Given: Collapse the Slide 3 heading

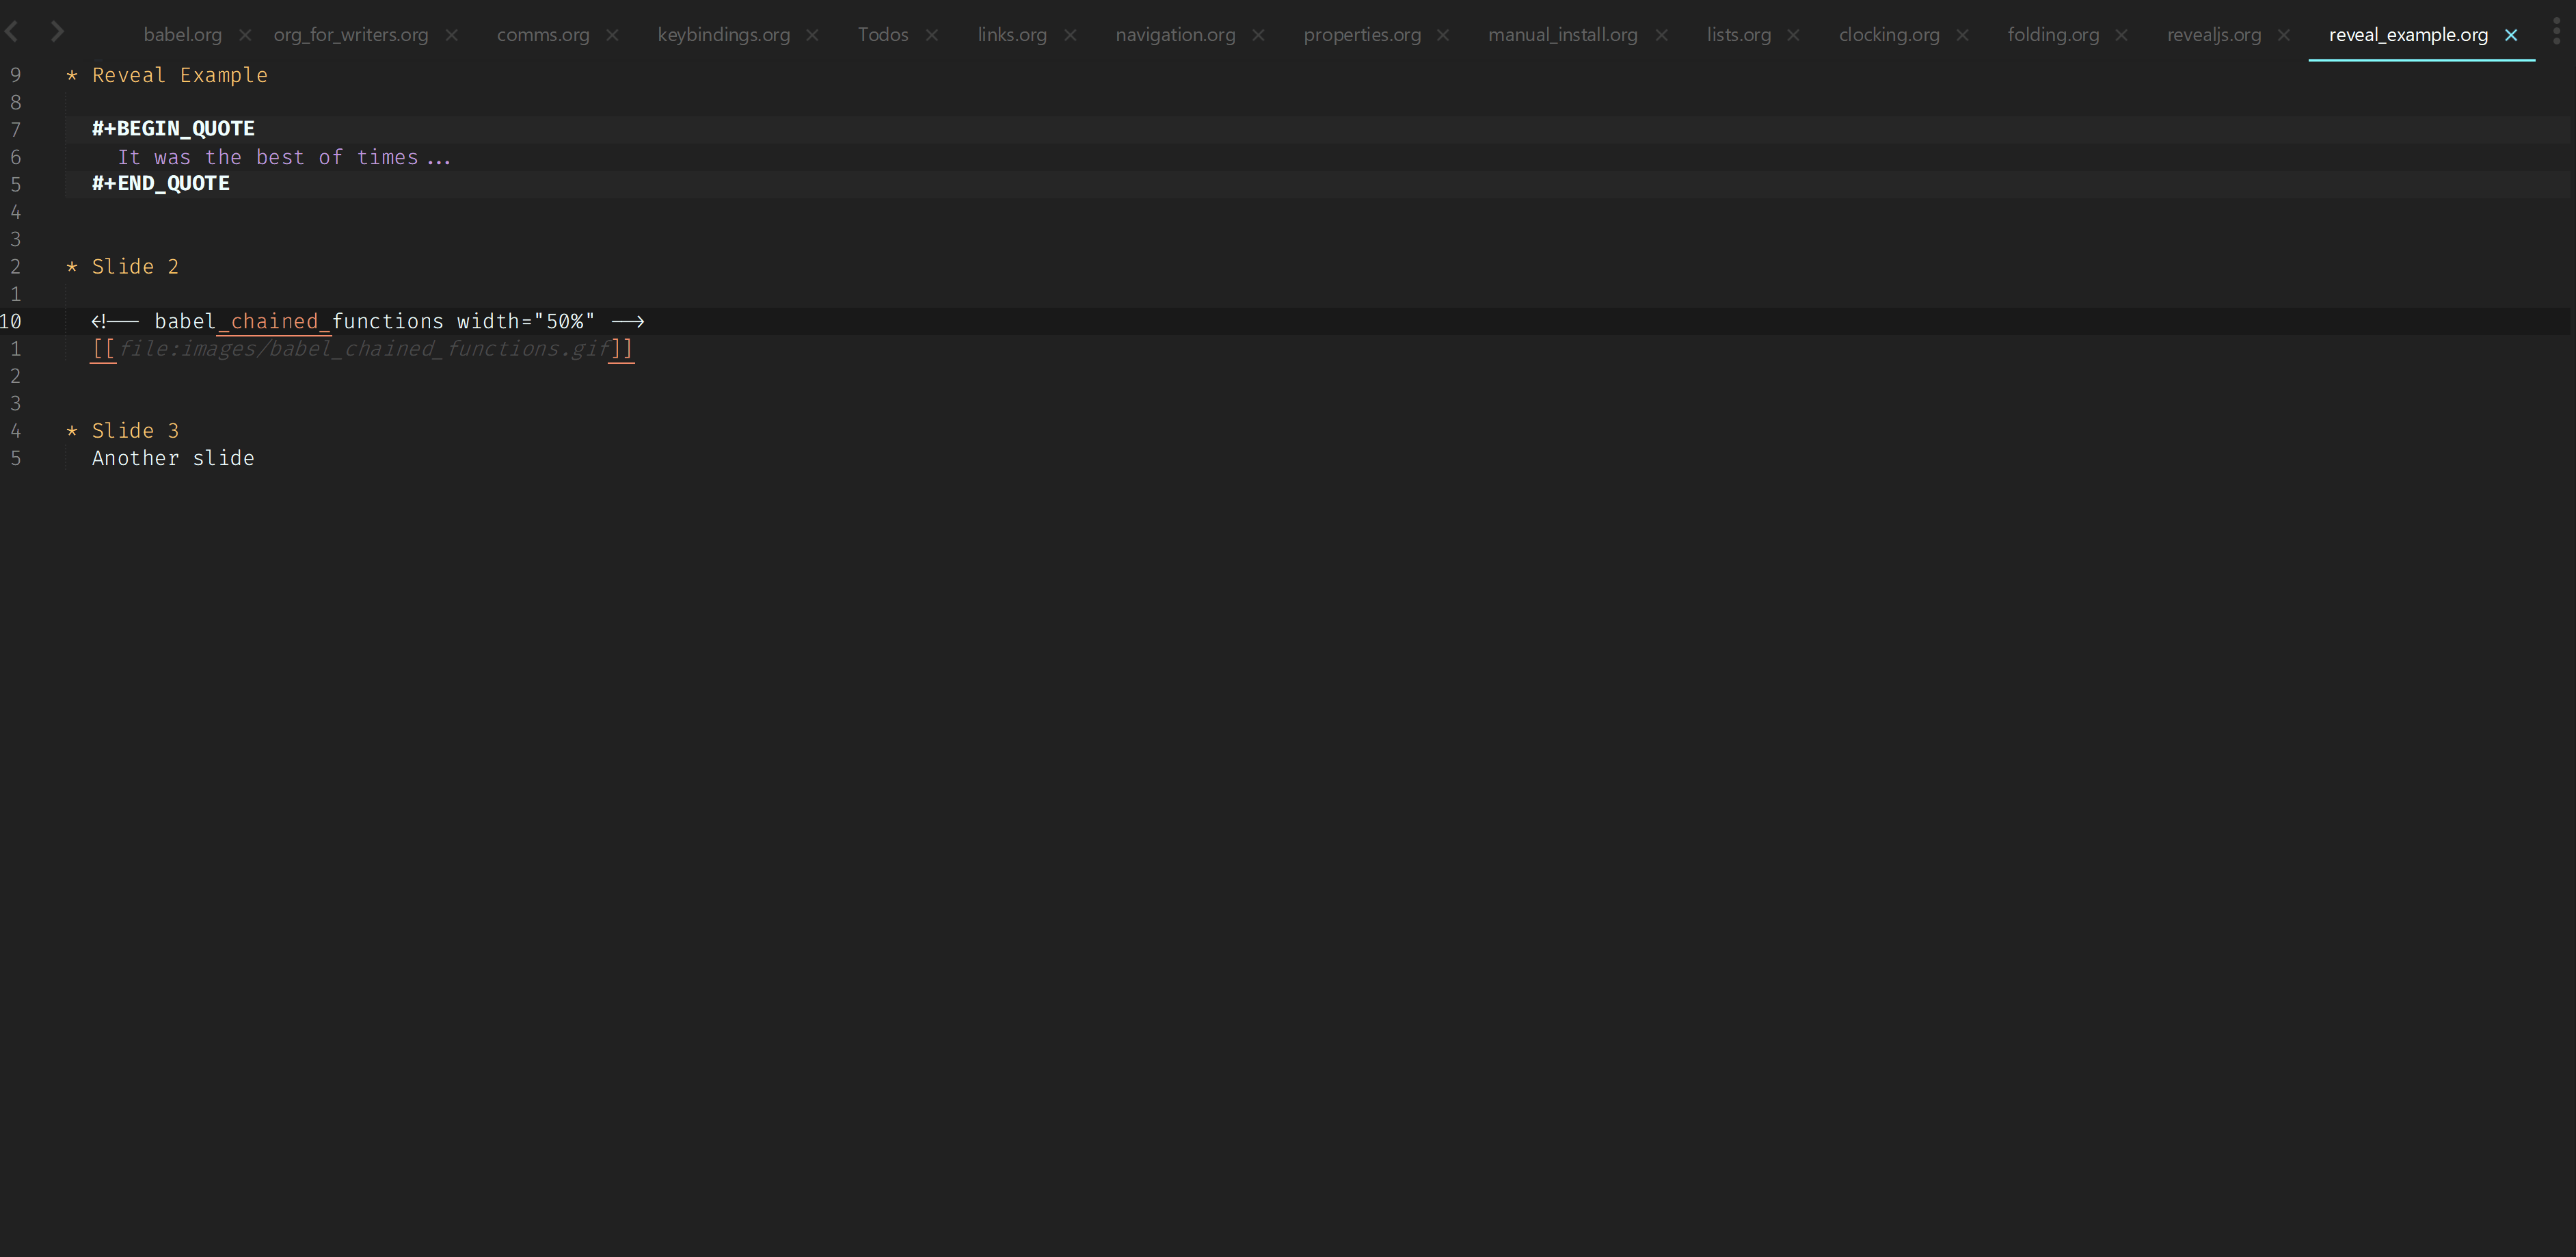Looking at the screenshot, I should (x=72, y=431).
